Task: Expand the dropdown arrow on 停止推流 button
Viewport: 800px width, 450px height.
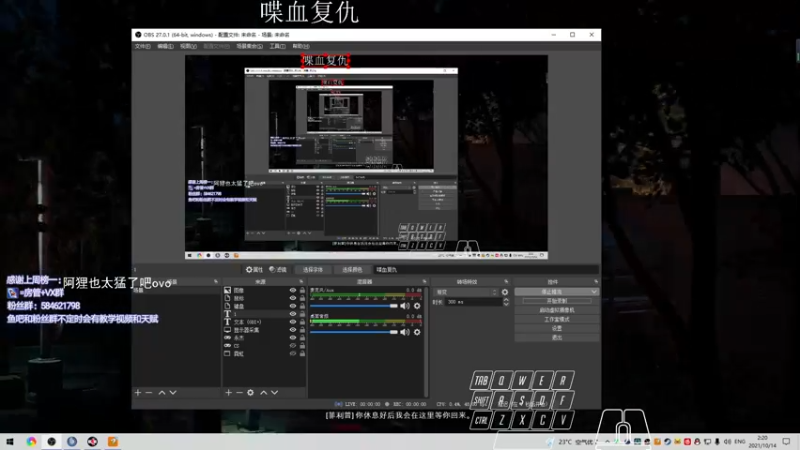Action: pyautogui.click(x=594, y=292)
